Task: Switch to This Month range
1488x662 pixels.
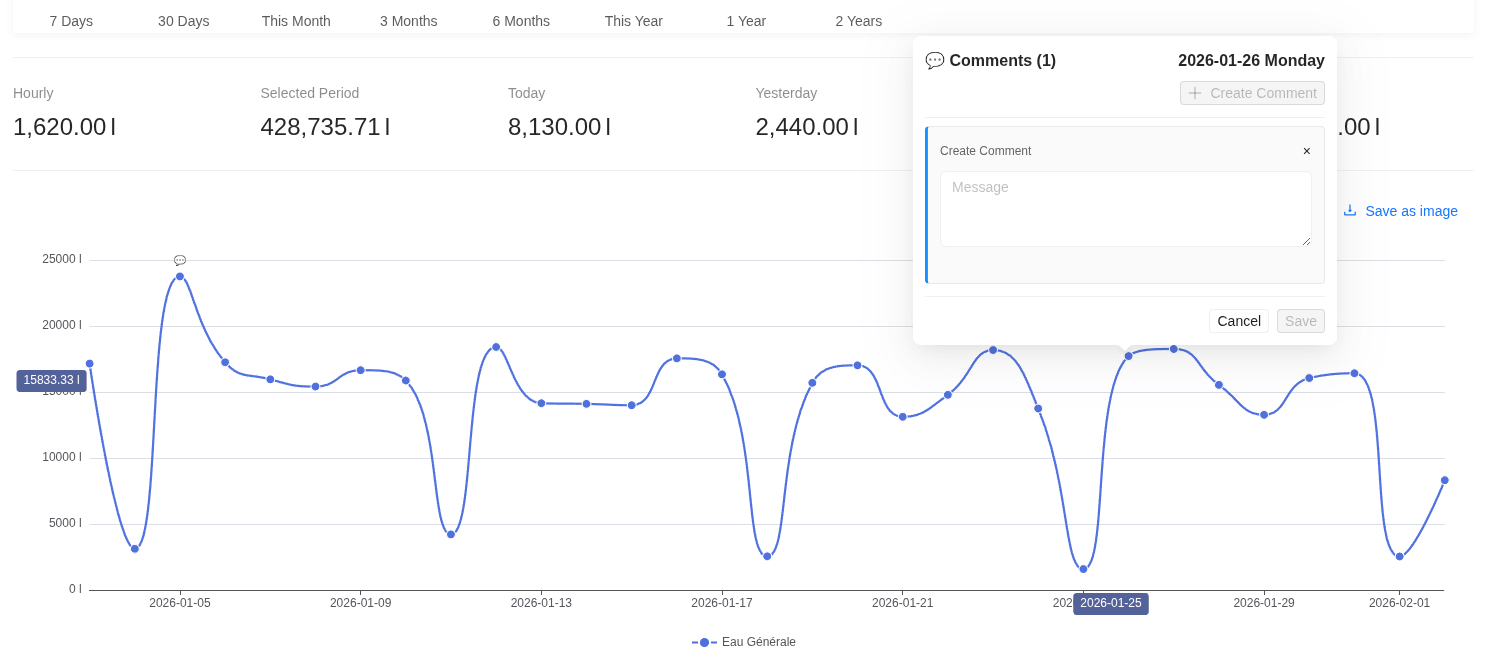Action: (x=296, y=21)
